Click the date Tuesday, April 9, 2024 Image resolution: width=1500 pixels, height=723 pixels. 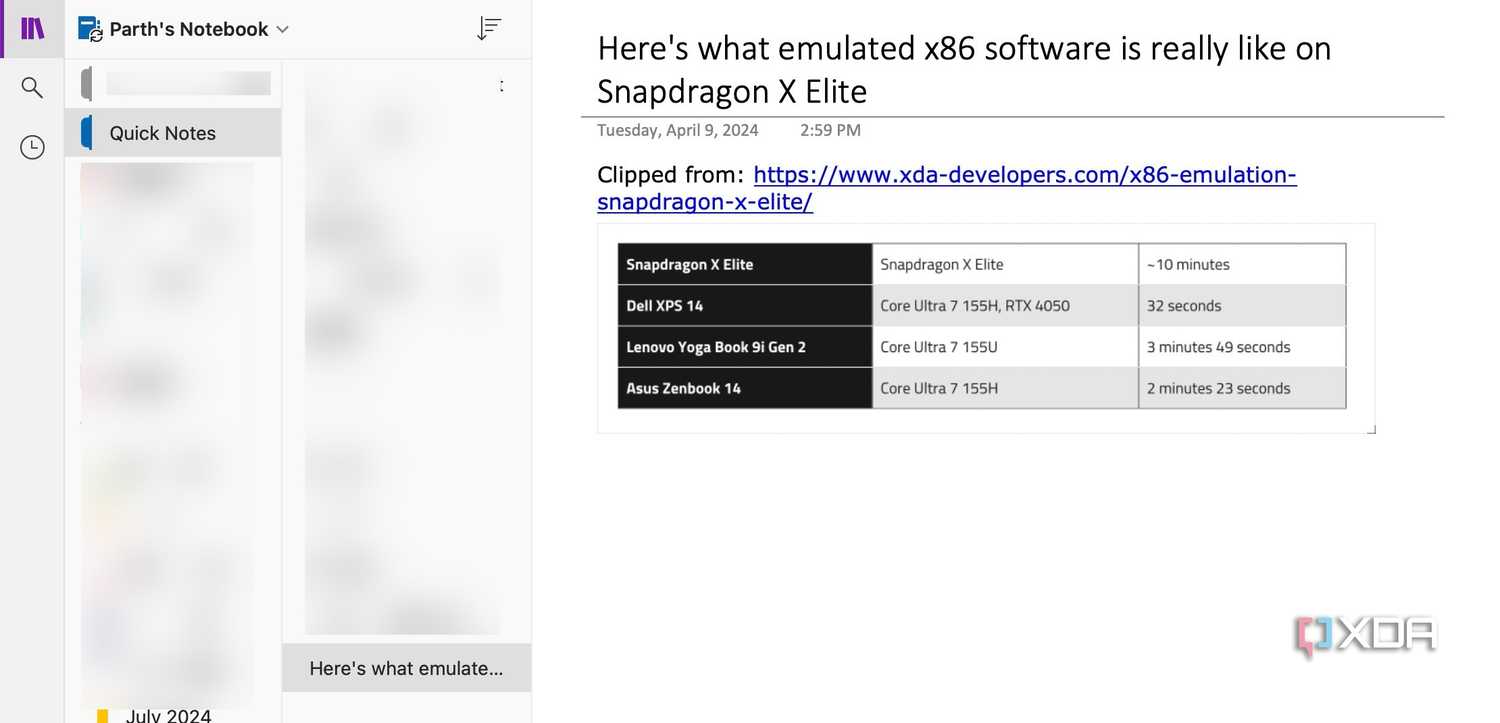[678, 130]
